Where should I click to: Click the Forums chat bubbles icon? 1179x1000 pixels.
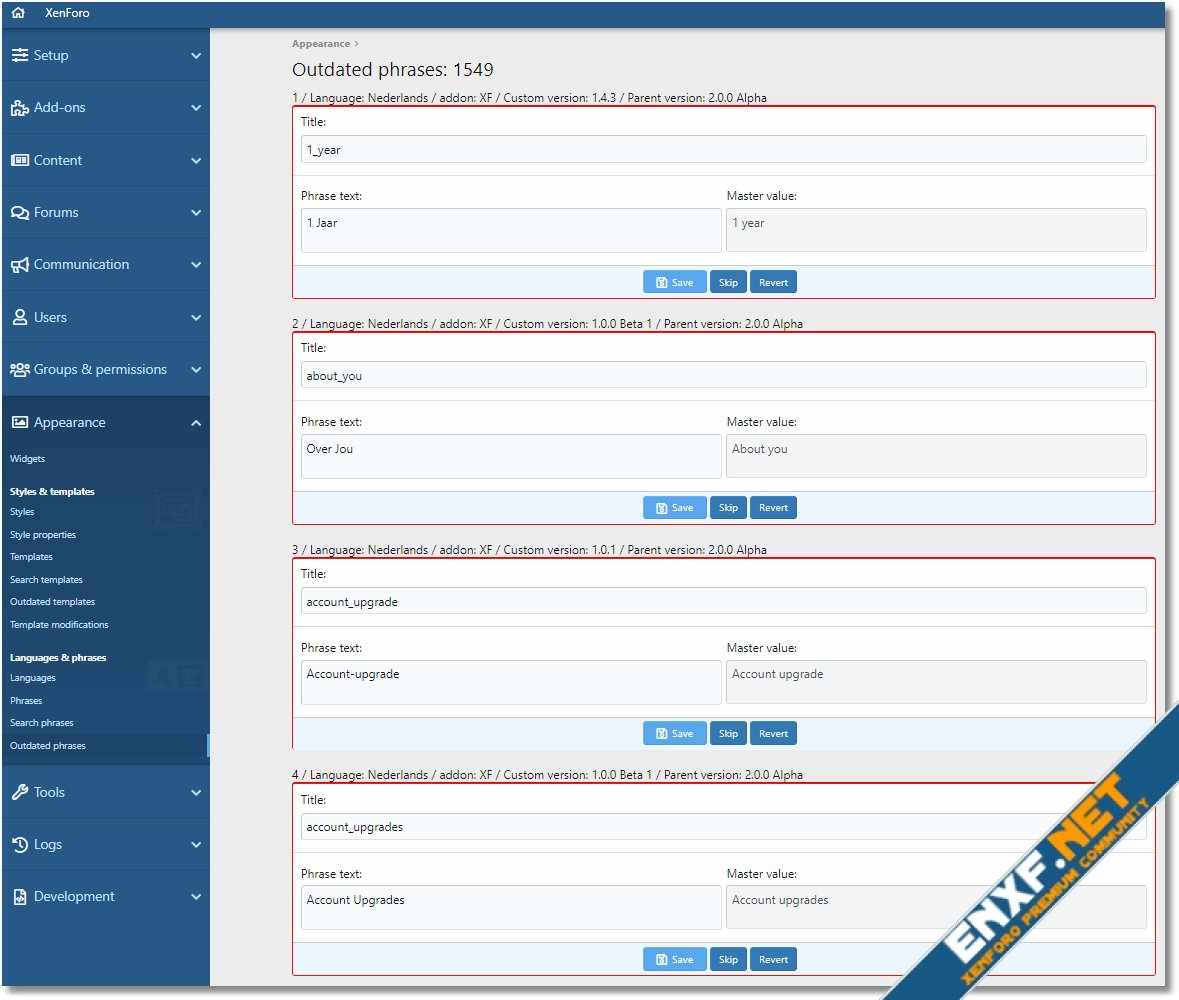coord(20,213)
